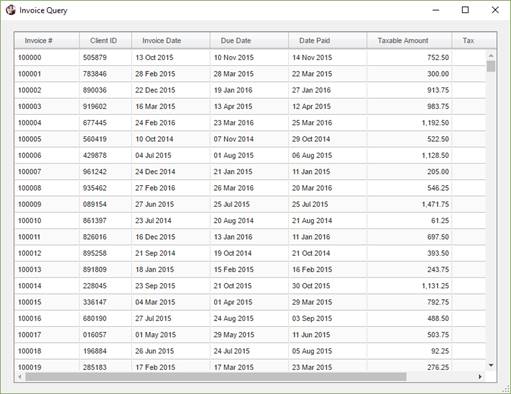
Task: Click the horizontal scrollbar right arrow
Action: tap(480, 377)
